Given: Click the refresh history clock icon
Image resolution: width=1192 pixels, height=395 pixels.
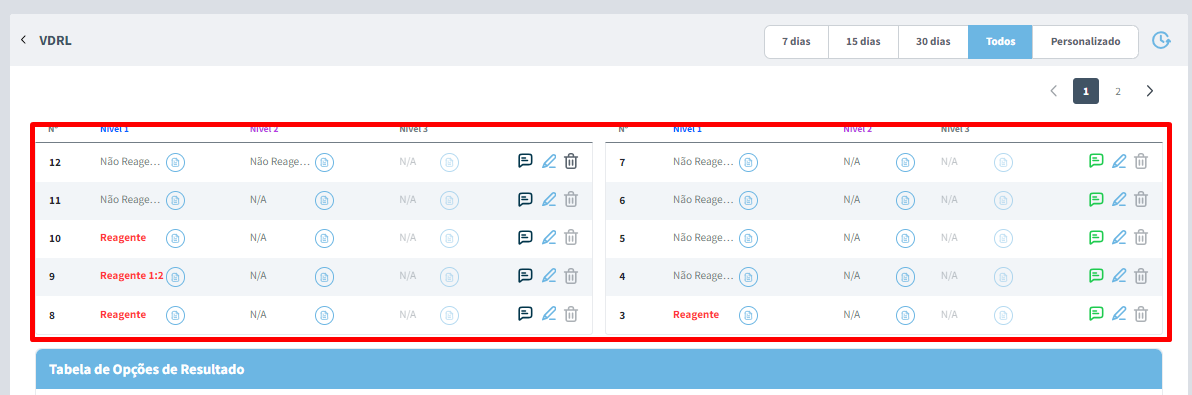Looking at the screenshot, I should point(1161,41).
